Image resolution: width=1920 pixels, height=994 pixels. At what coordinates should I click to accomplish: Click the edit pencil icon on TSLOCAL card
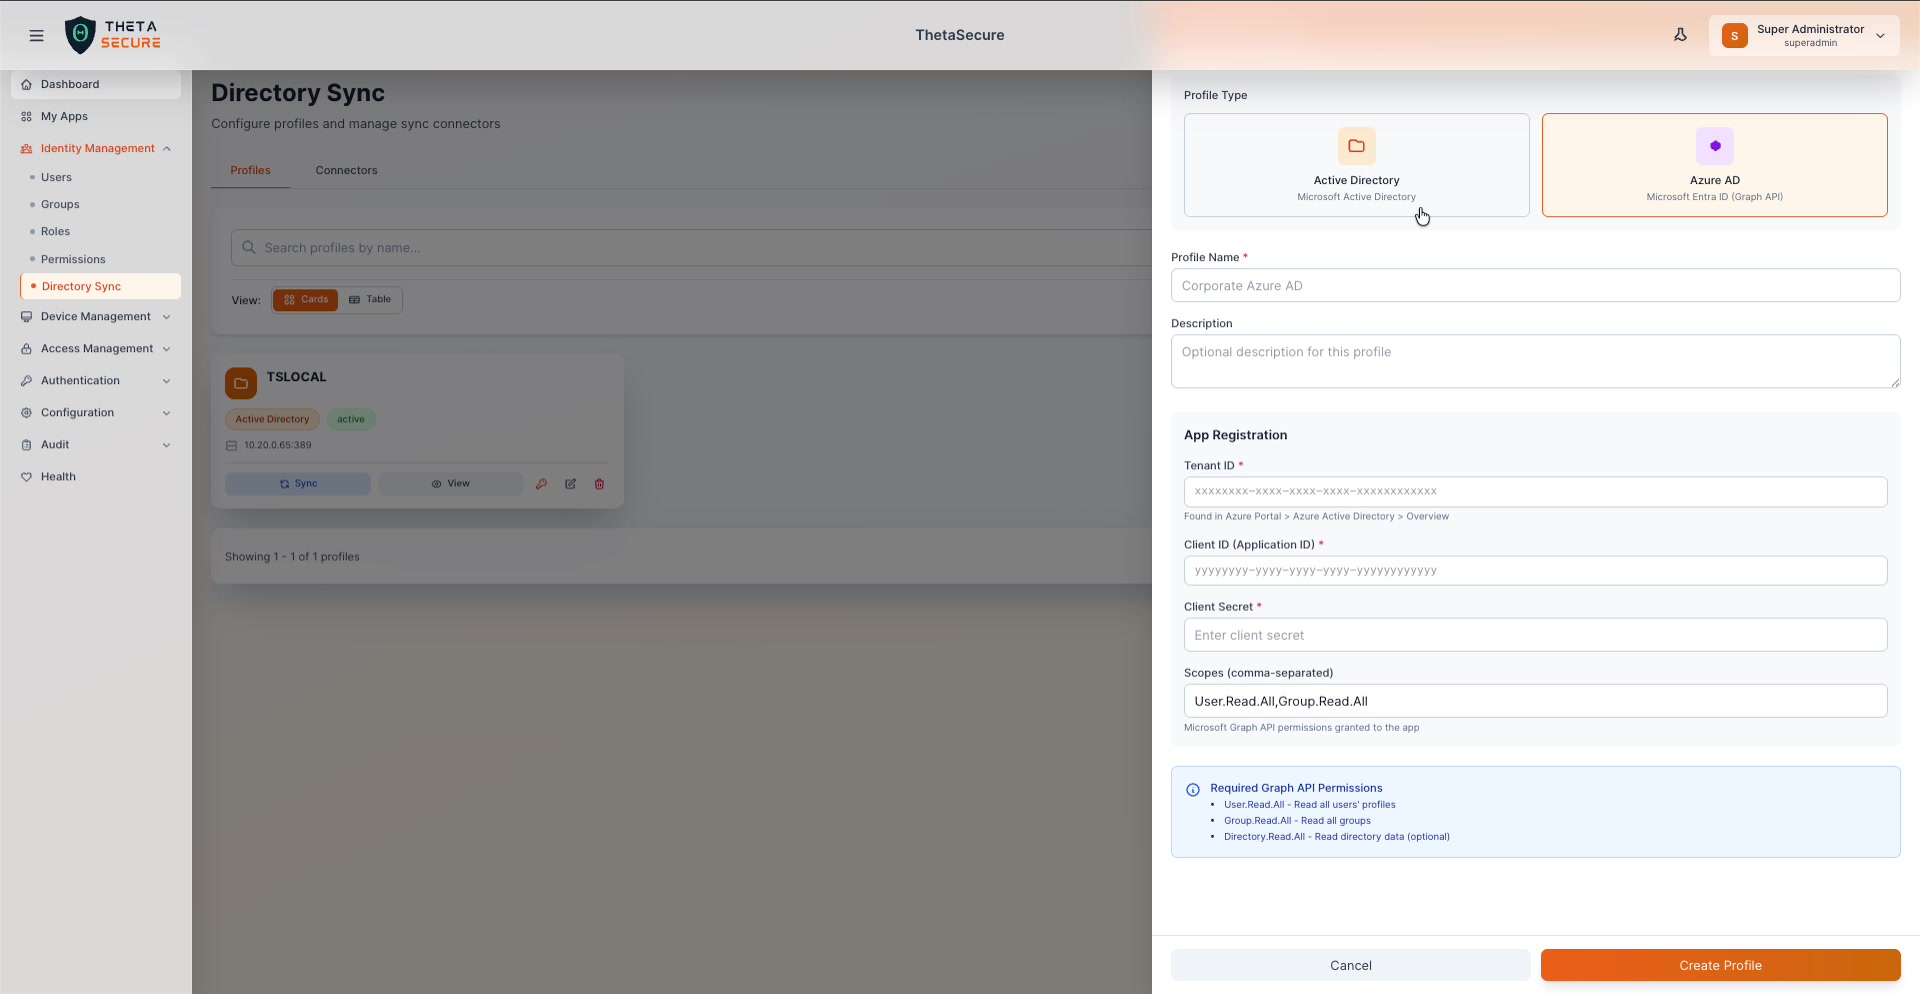[x=571, y=484]
